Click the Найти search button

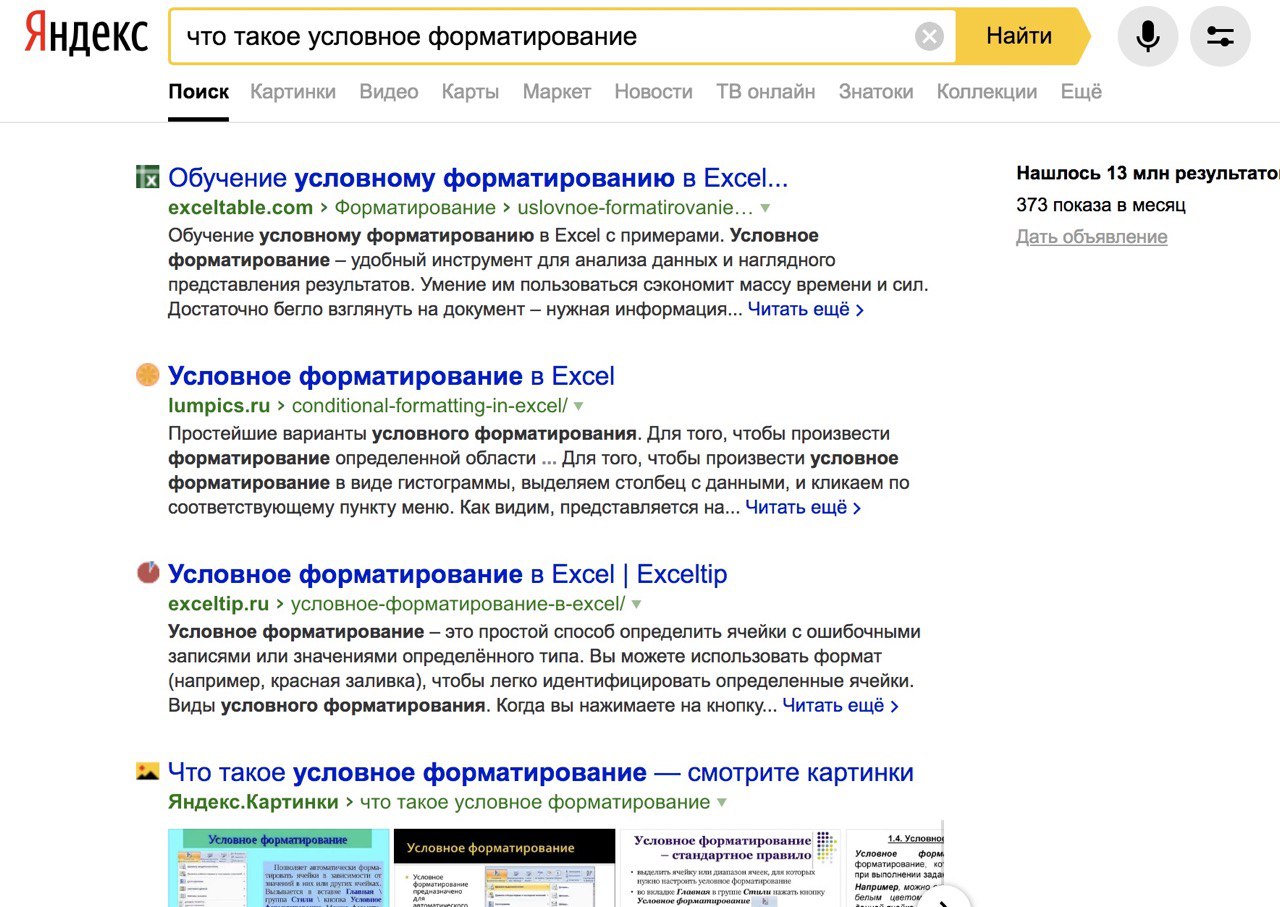(1019, 37)
